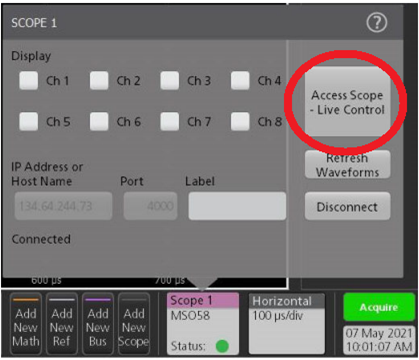Open the Scope 1 MSO58 badge

point(203,324)
